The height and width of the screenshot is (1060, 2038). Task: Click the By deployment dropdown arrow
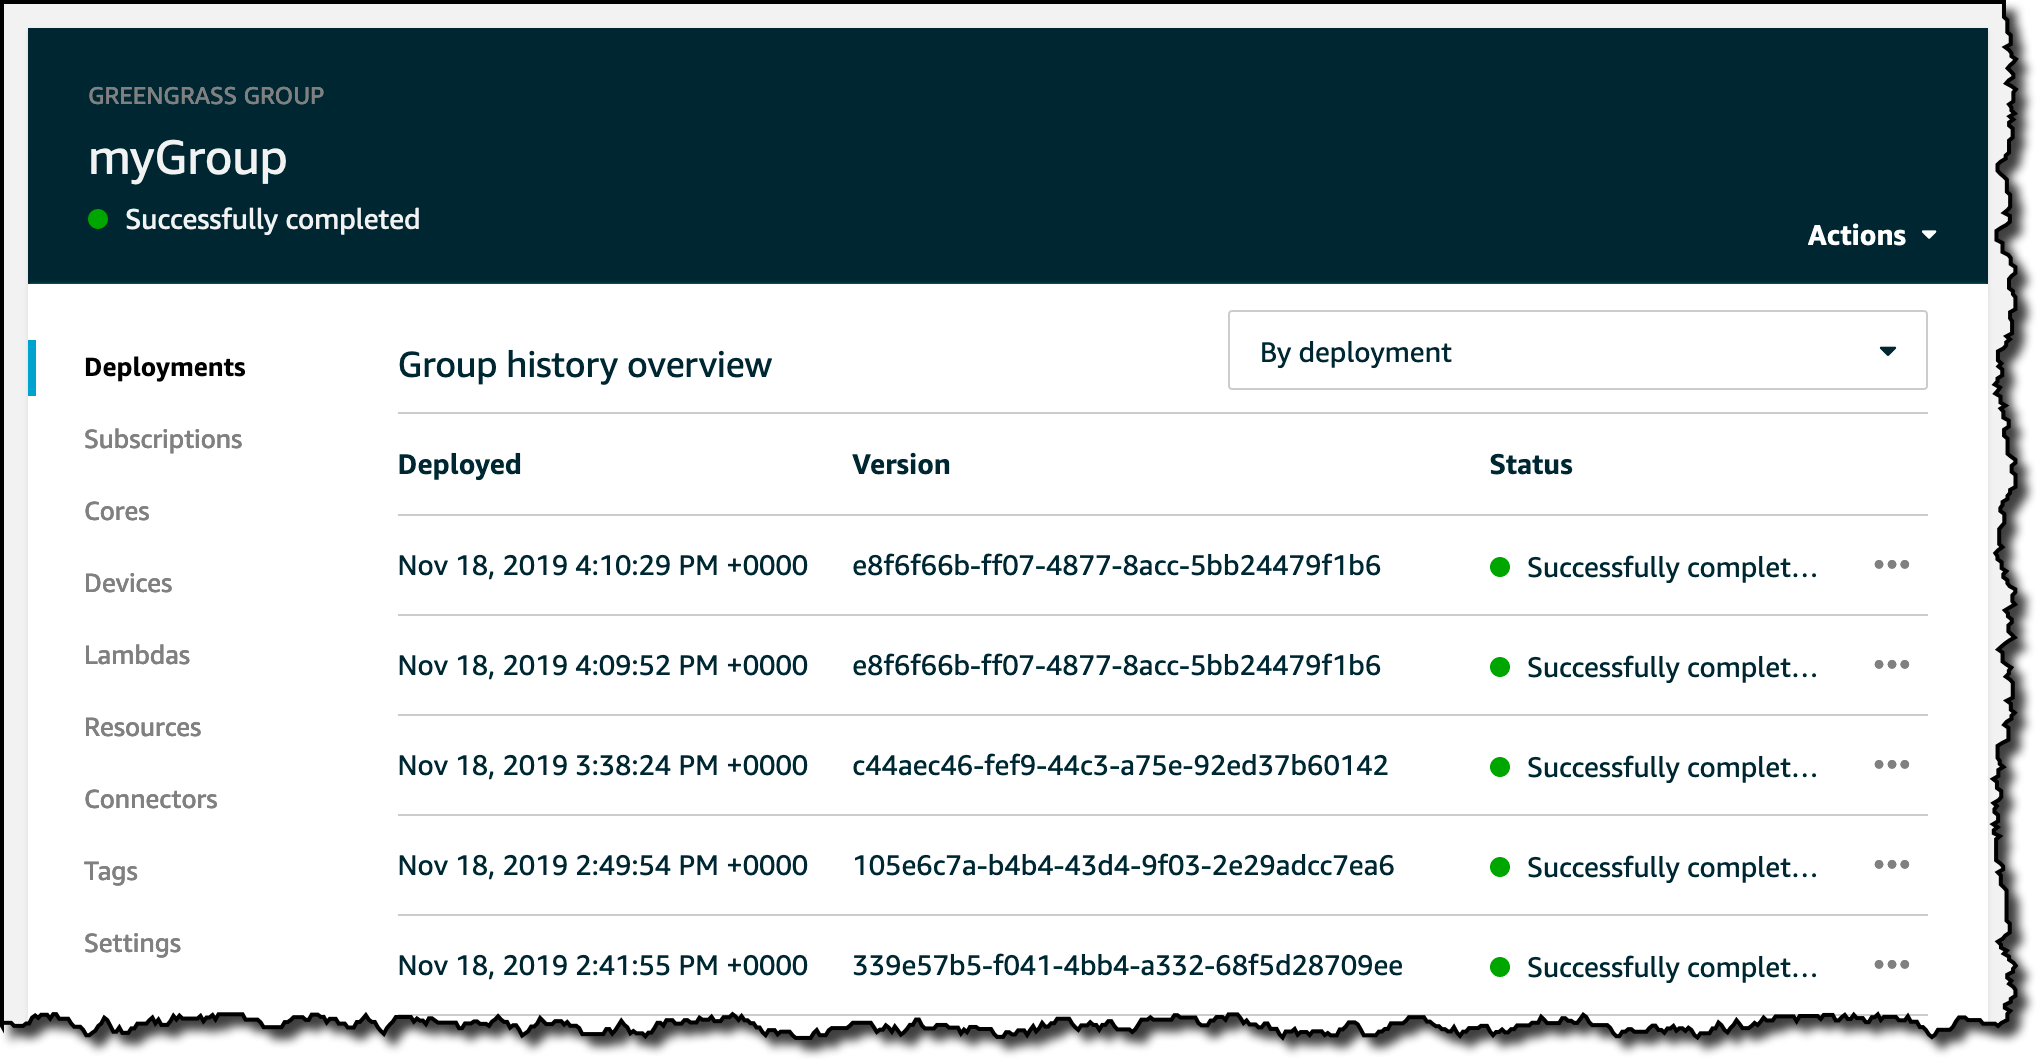point(1887,351)
